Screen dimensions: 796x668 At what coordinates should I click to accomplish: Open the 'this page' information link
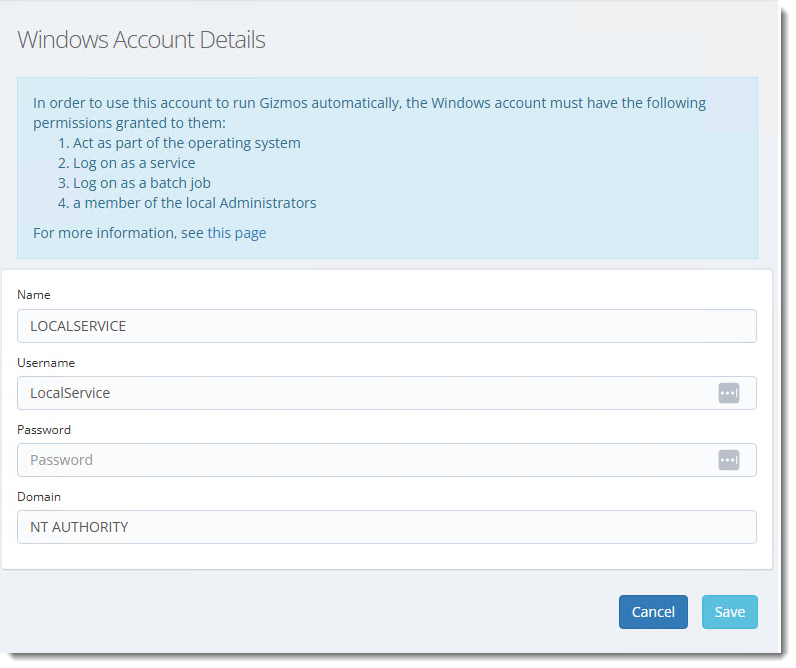click(237, 233)
